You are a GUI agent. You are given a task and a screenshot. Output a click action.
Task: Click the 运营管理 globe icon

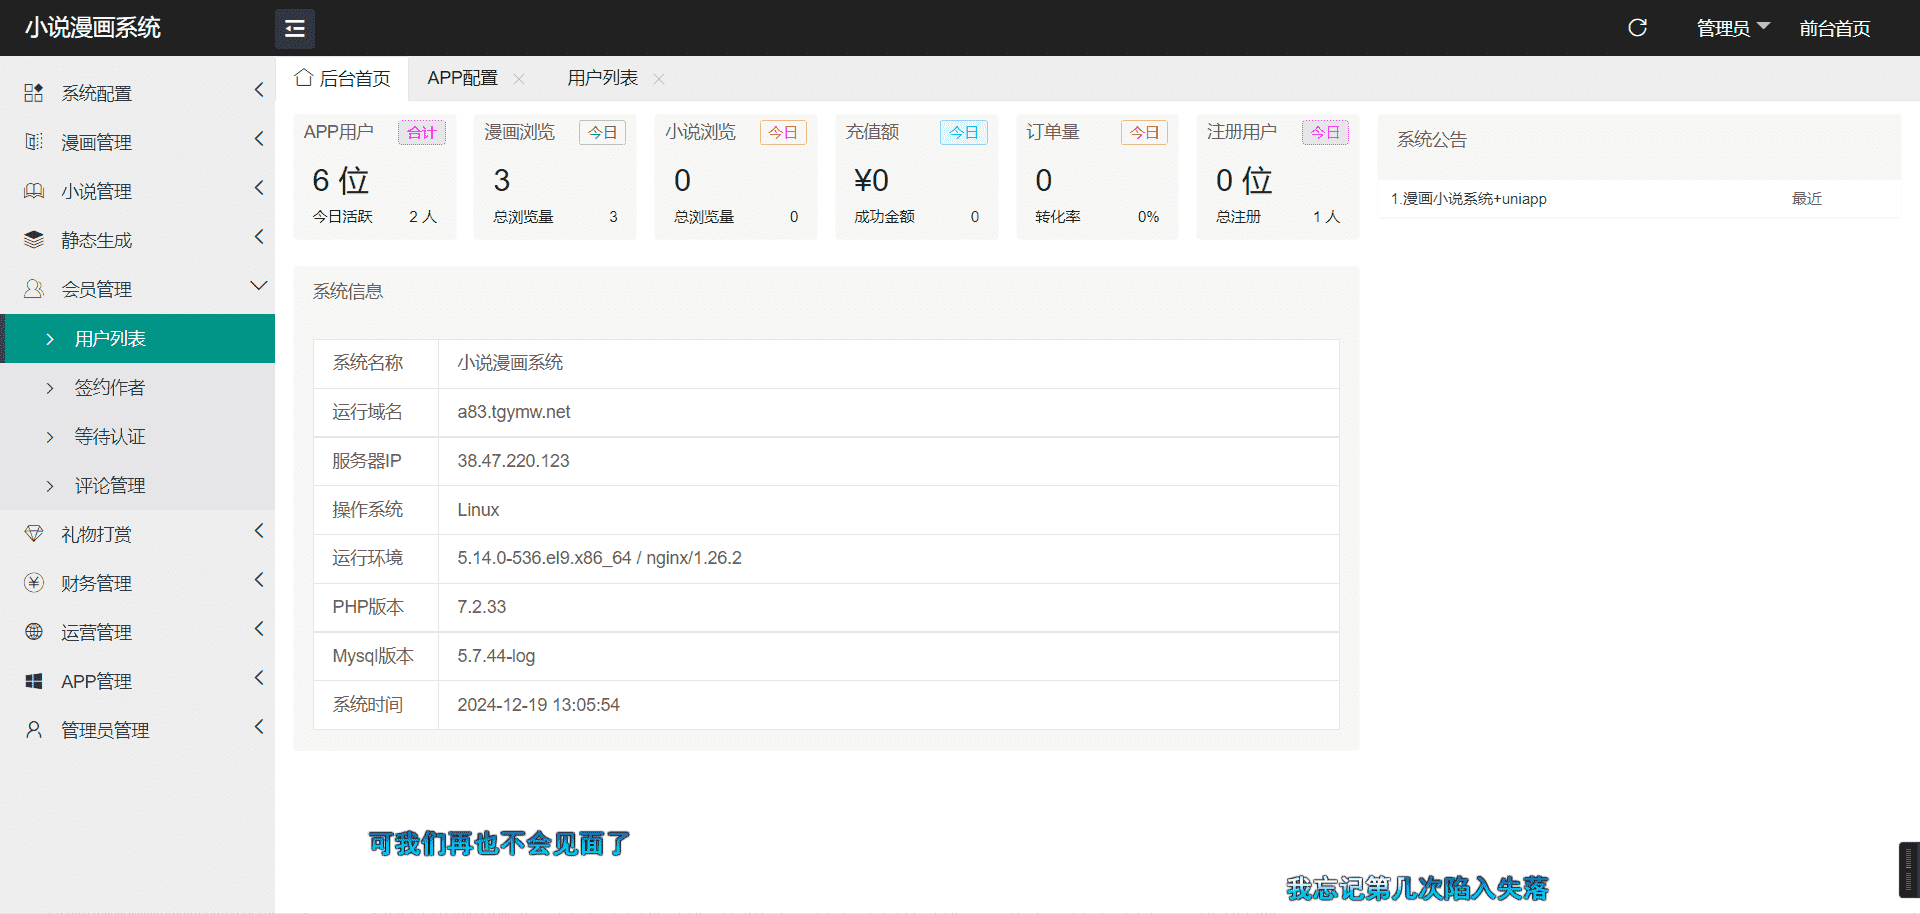34,632
